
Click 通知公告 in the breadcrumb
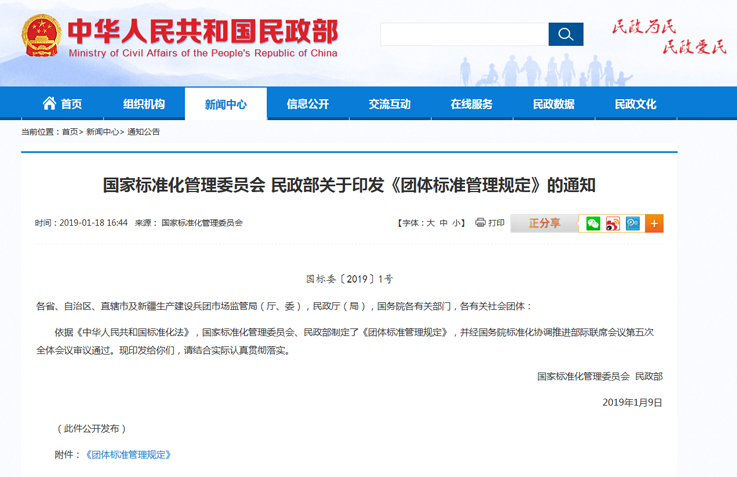143,132
